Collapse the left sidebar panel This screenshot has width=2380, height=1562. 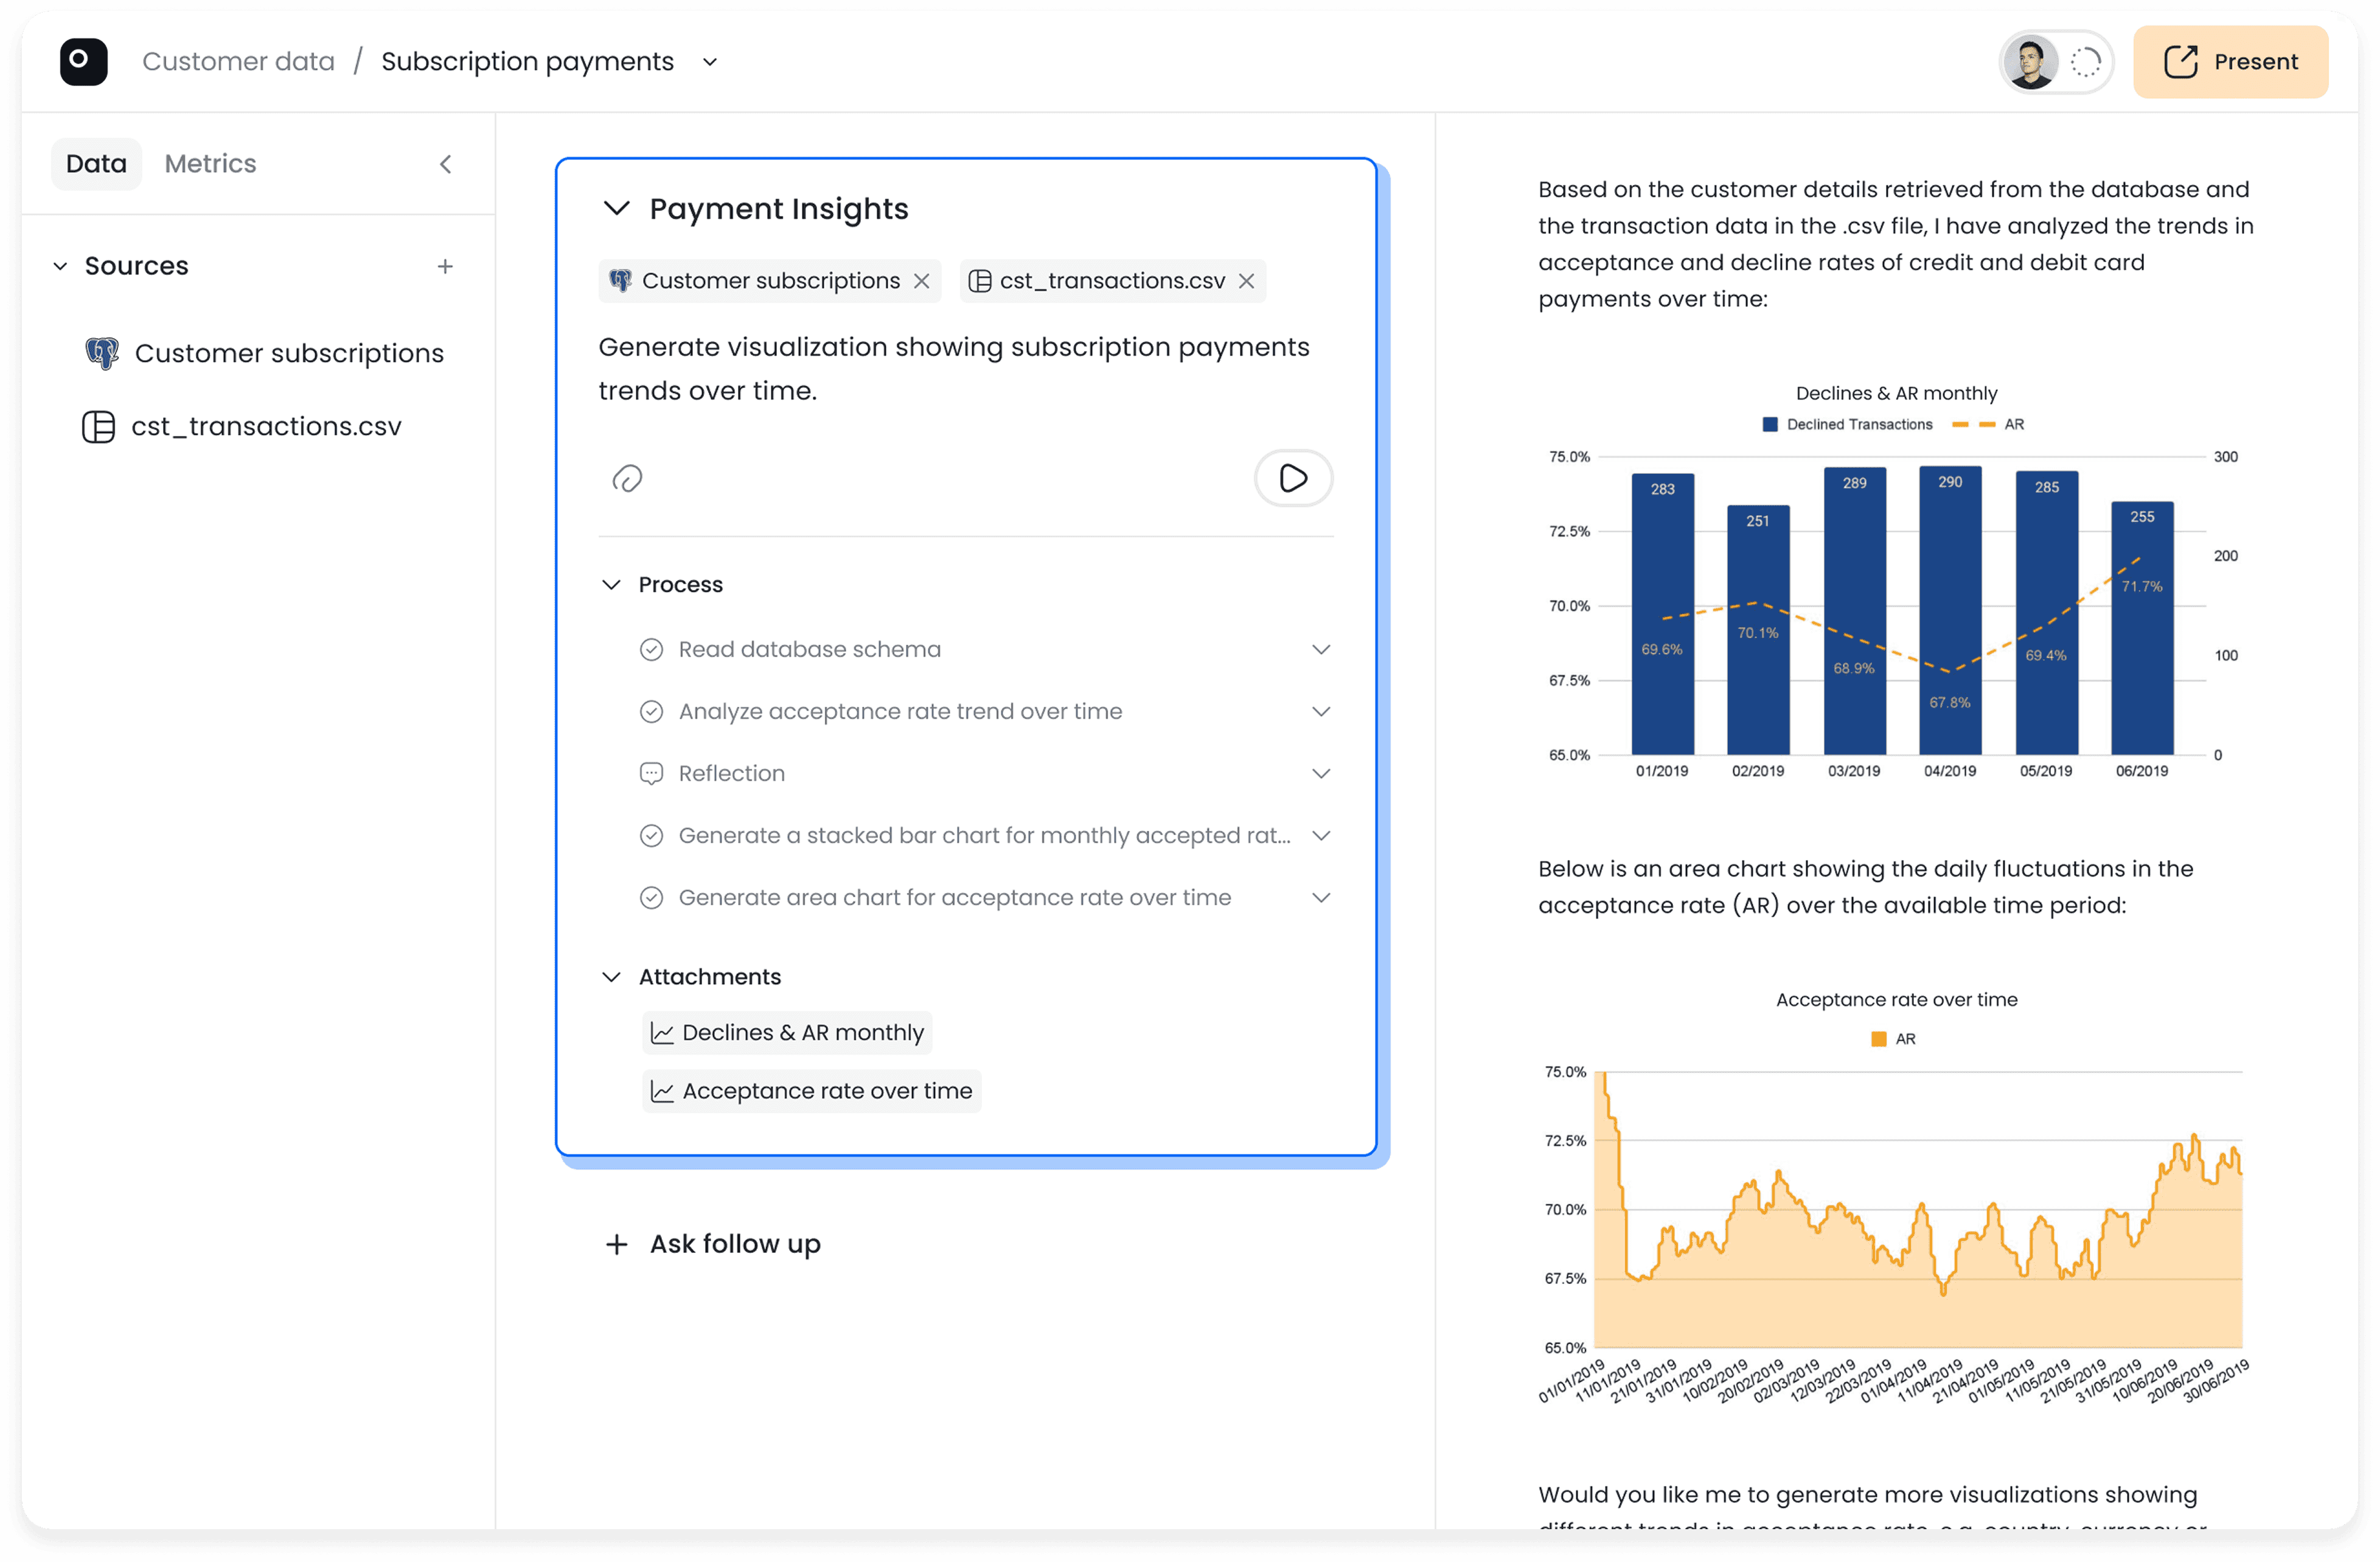[446, 164]
